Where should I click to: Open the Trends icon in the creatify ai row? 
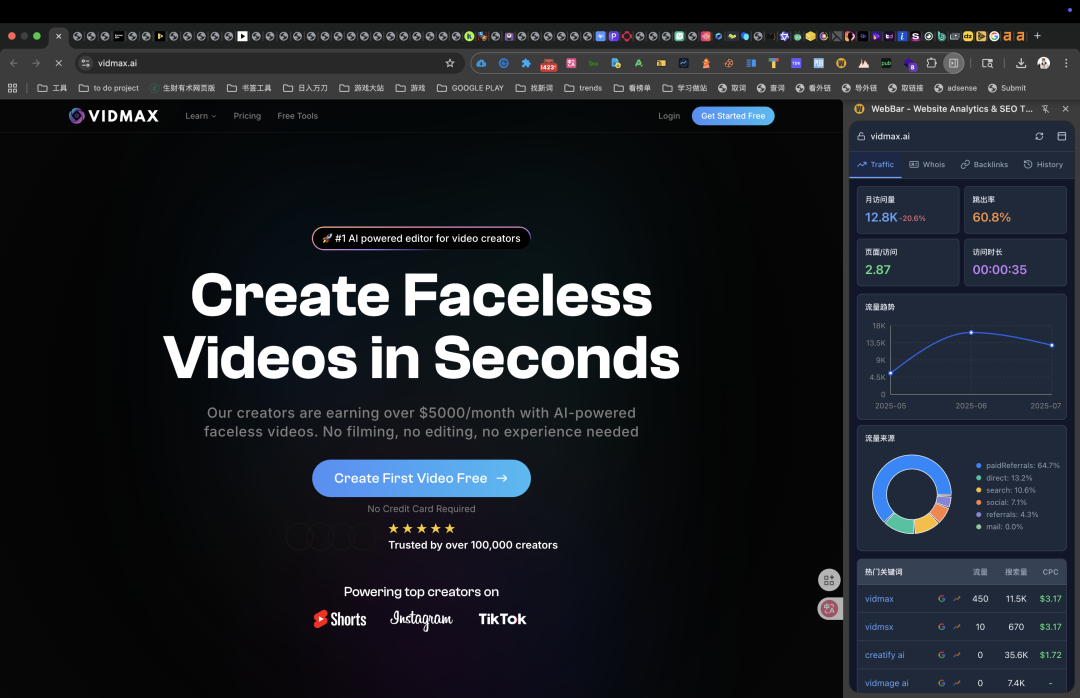tap(957, 655)
